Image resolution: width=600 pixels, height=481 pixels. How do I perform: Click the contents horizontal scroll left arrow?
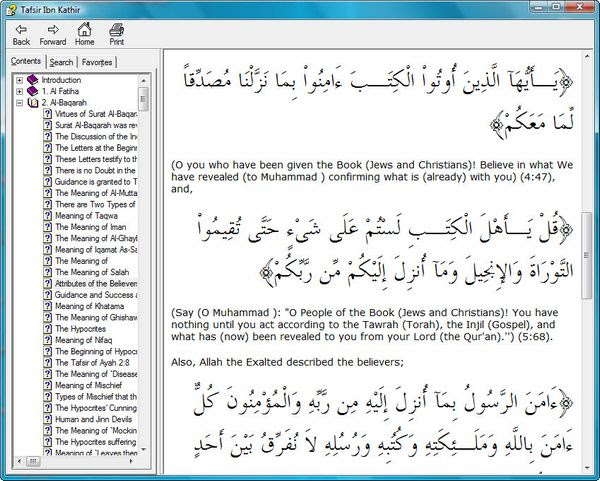click(x=20, y=461)
